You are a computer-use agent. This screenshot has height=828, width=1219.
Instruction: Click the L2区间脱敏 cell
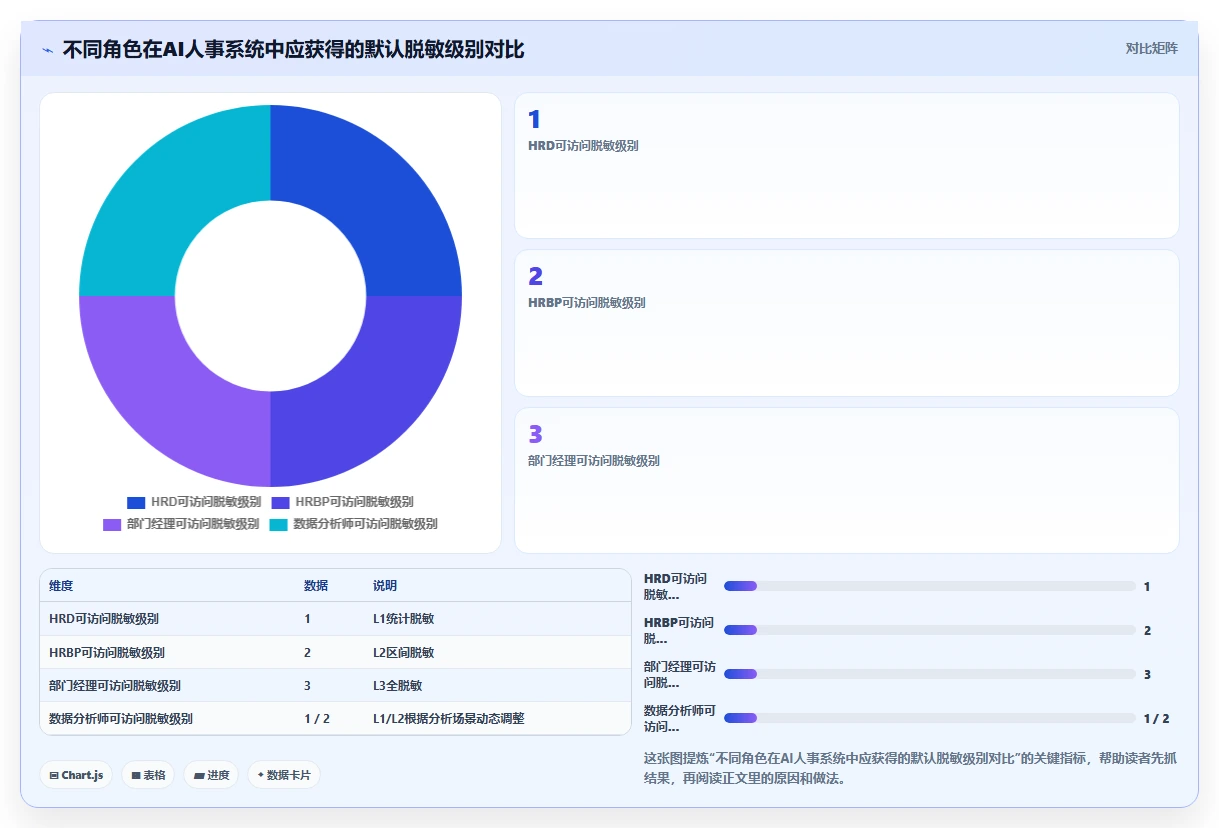(403, 653)
